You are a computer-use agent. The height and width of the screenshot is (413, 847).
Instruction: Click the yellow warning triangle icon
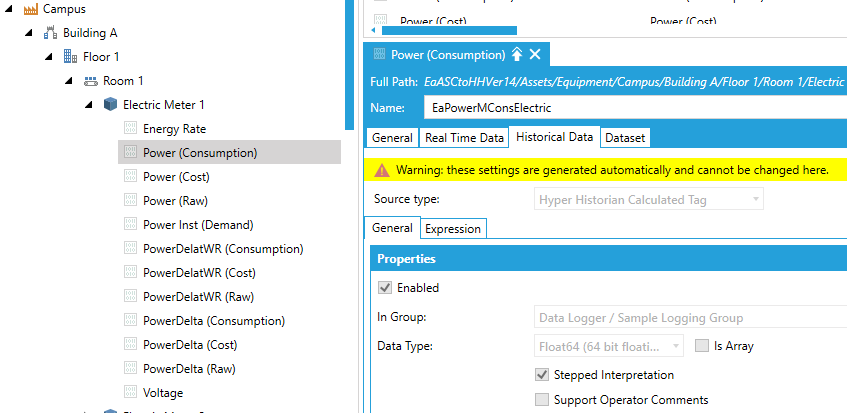382,171
